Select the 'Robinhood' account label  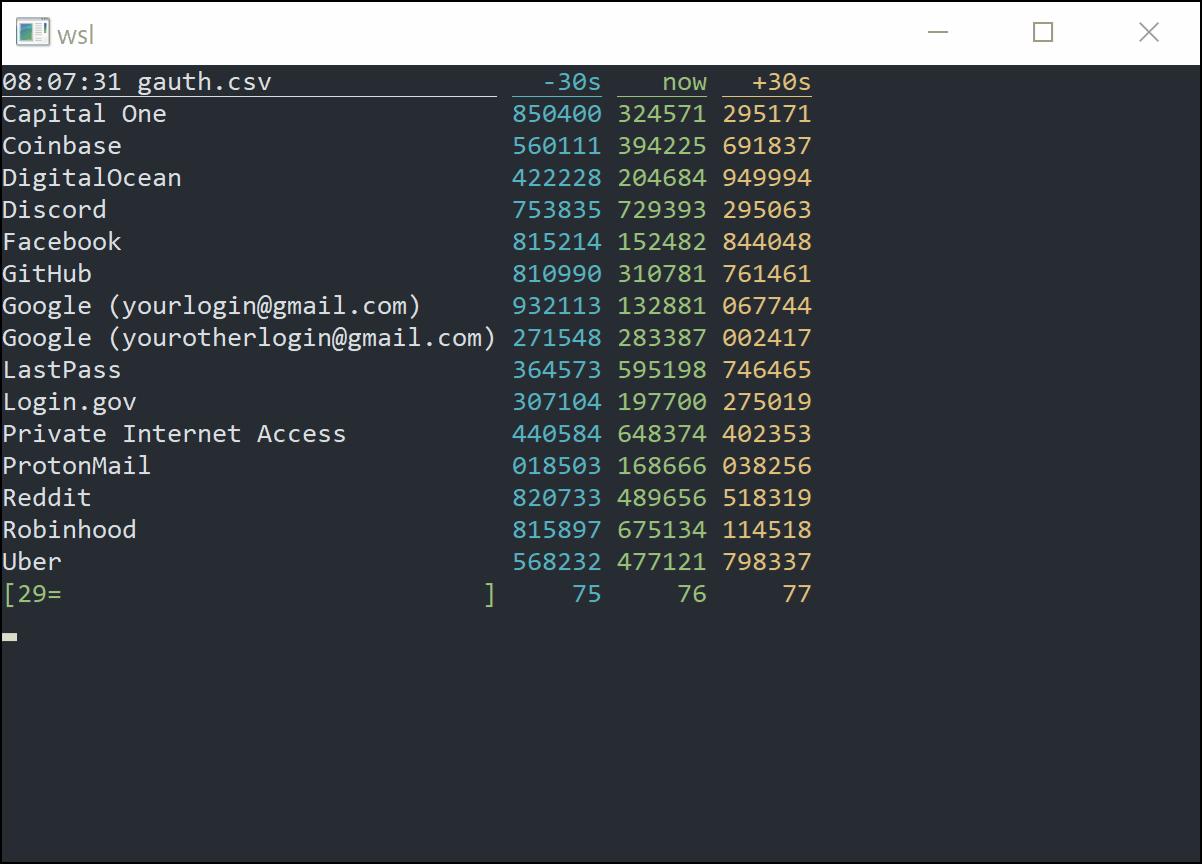[70, 530]
